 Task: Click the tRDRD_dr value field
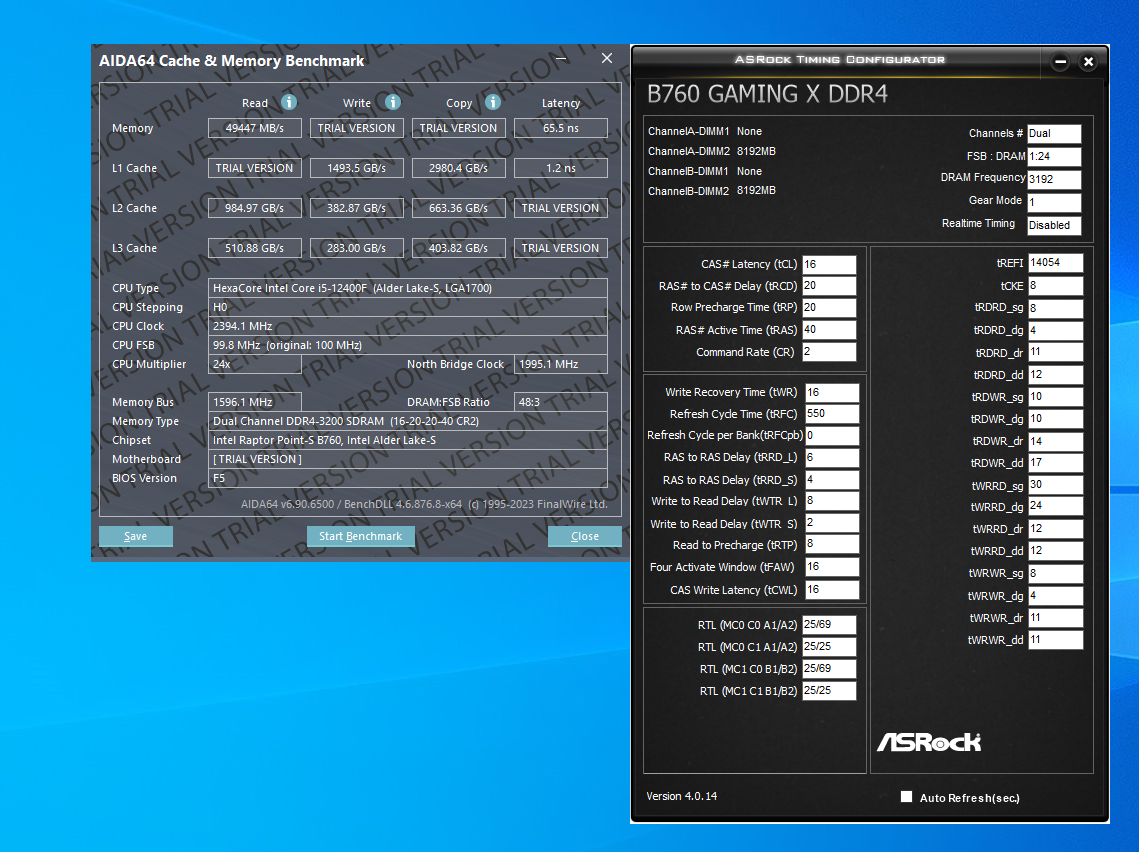coord(1055,352)
